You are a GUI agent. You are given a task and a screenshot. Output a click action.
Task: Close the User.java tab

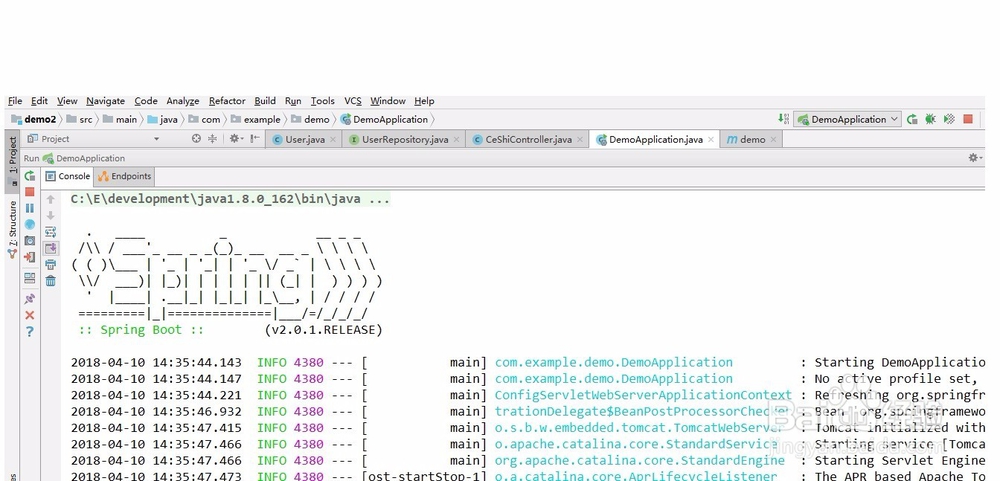pyautogui.click(x=333, y=140)
